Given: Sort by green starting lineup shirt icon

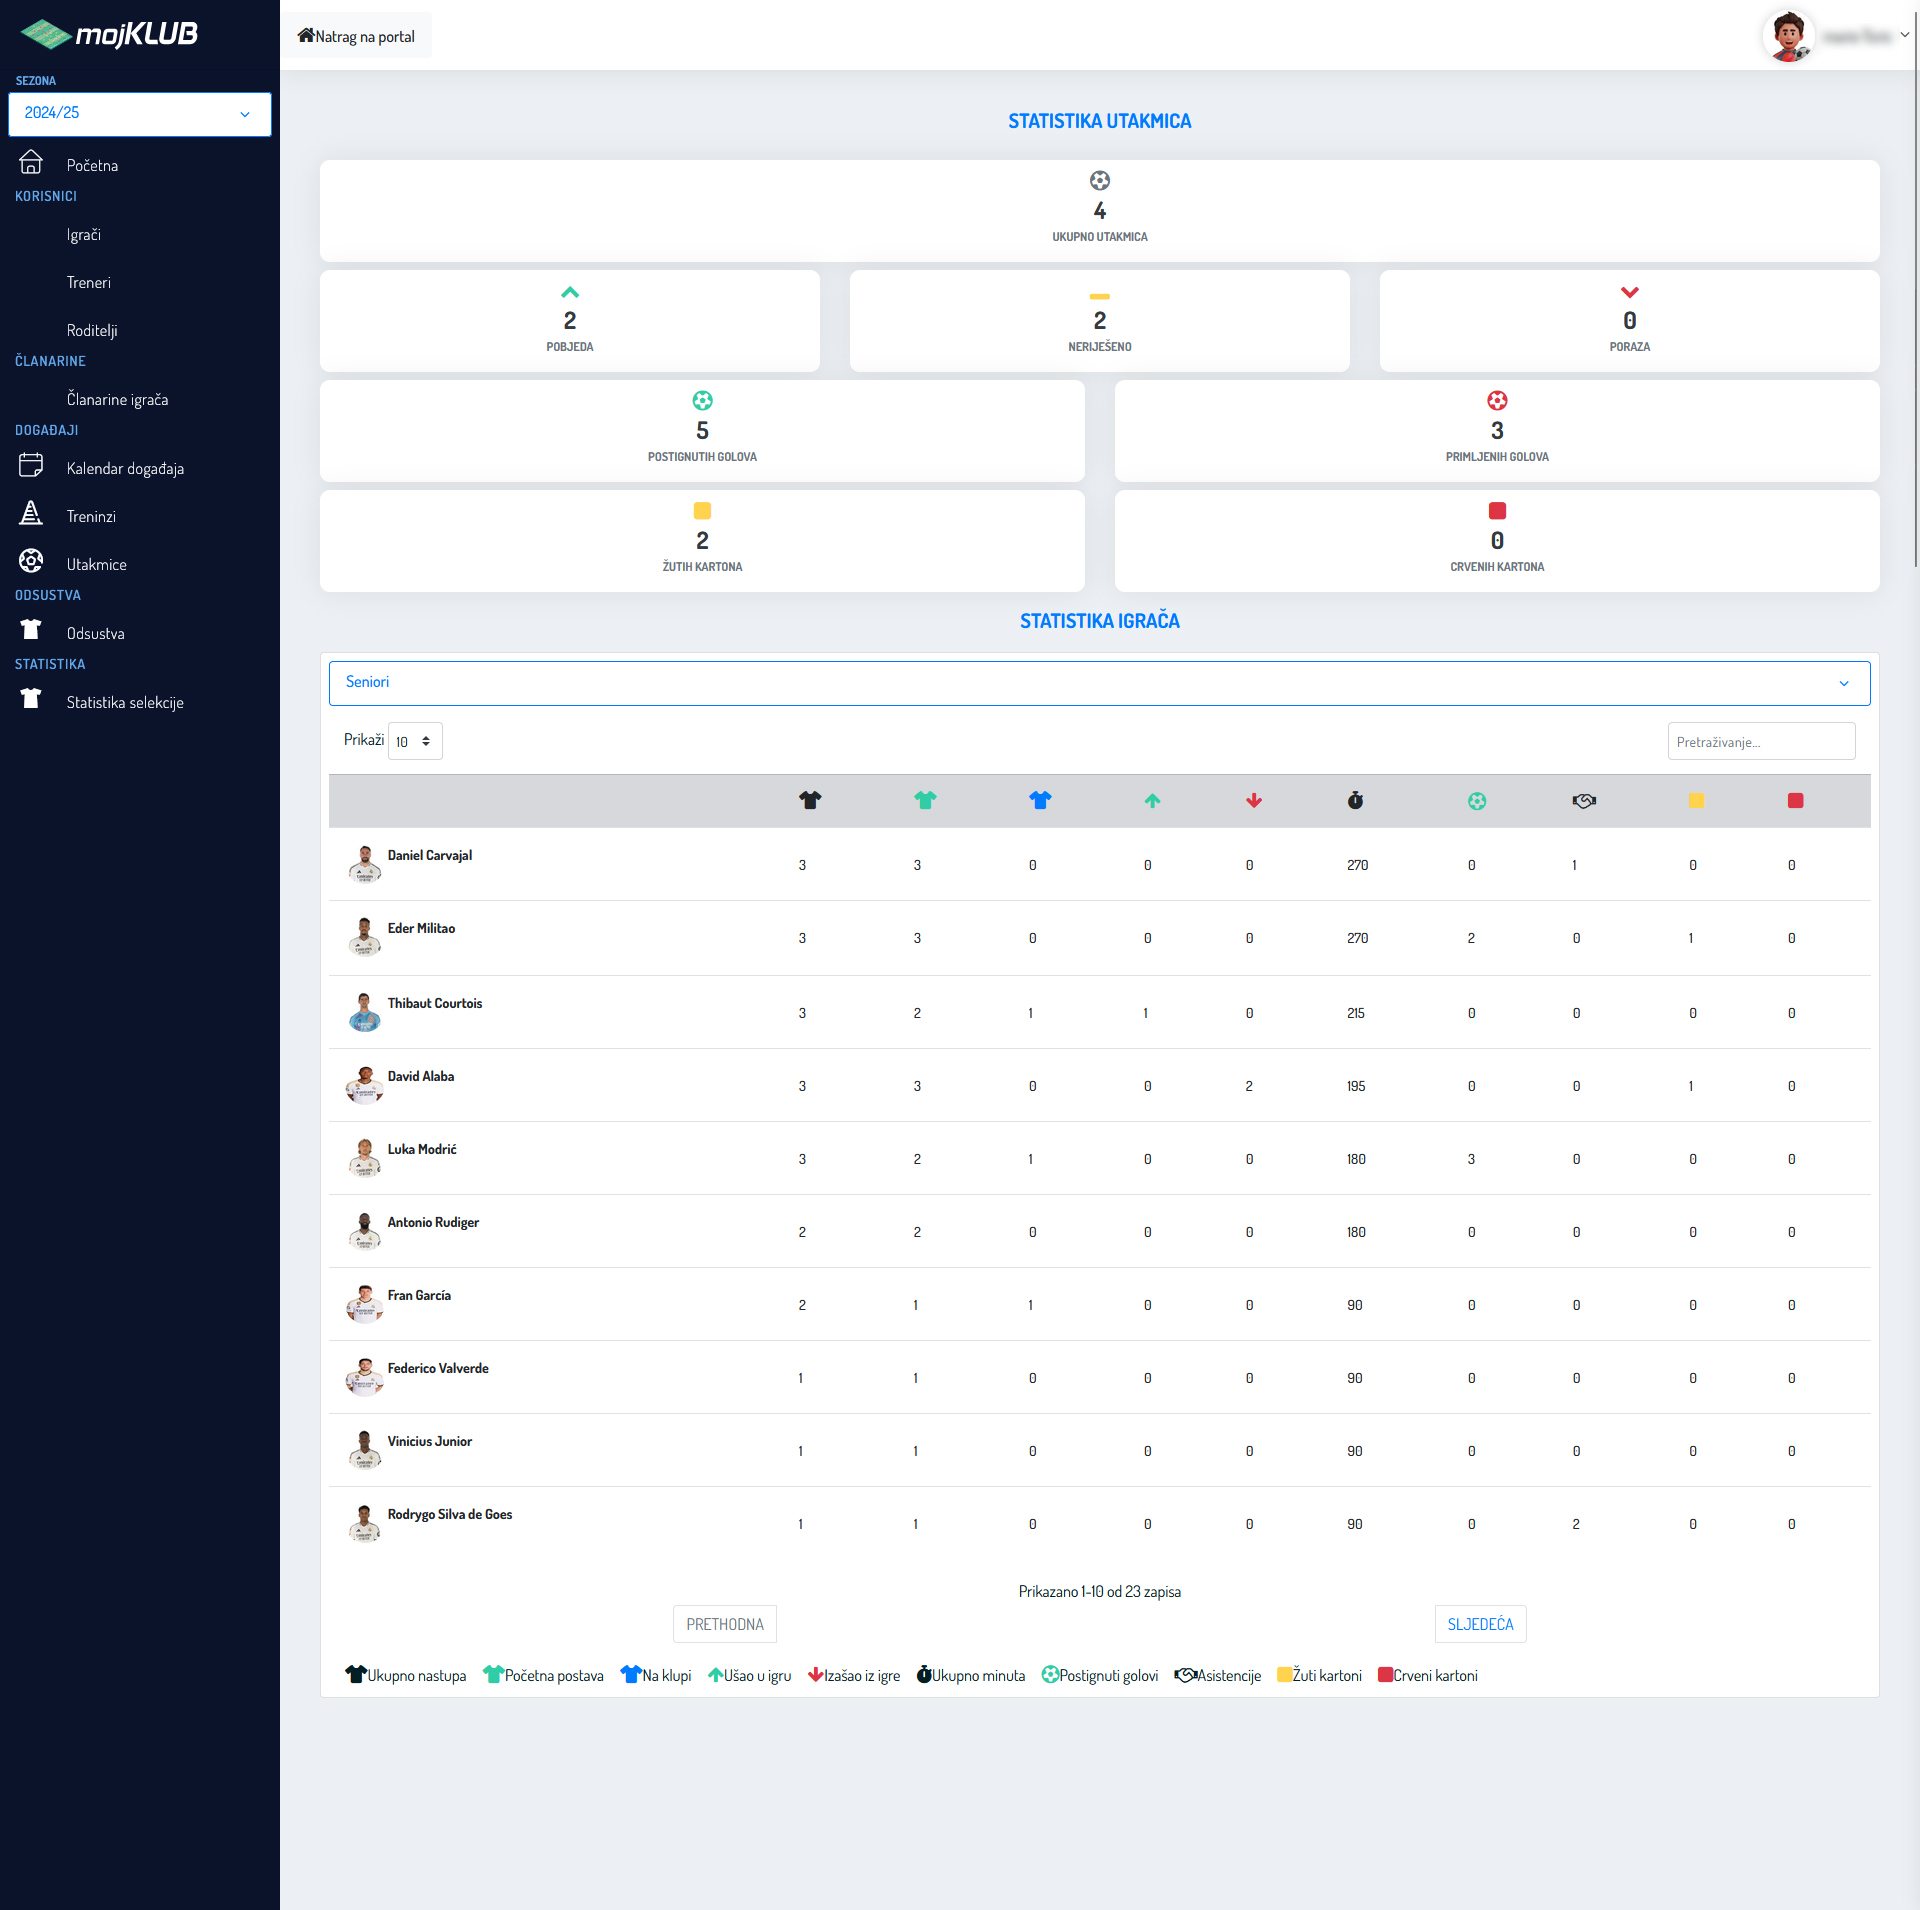Looking at the screenshot, I should point(925,800).
